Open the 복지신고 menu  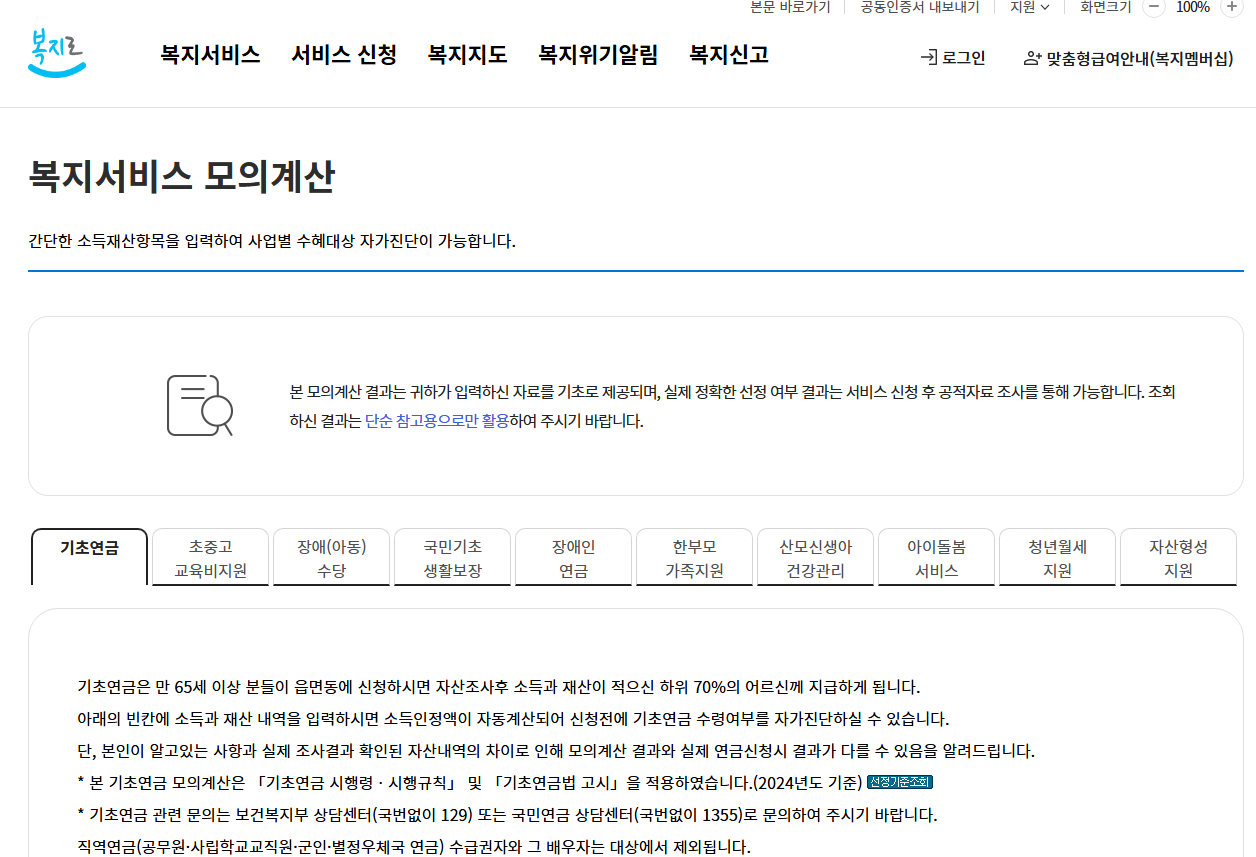click(729, 55)
